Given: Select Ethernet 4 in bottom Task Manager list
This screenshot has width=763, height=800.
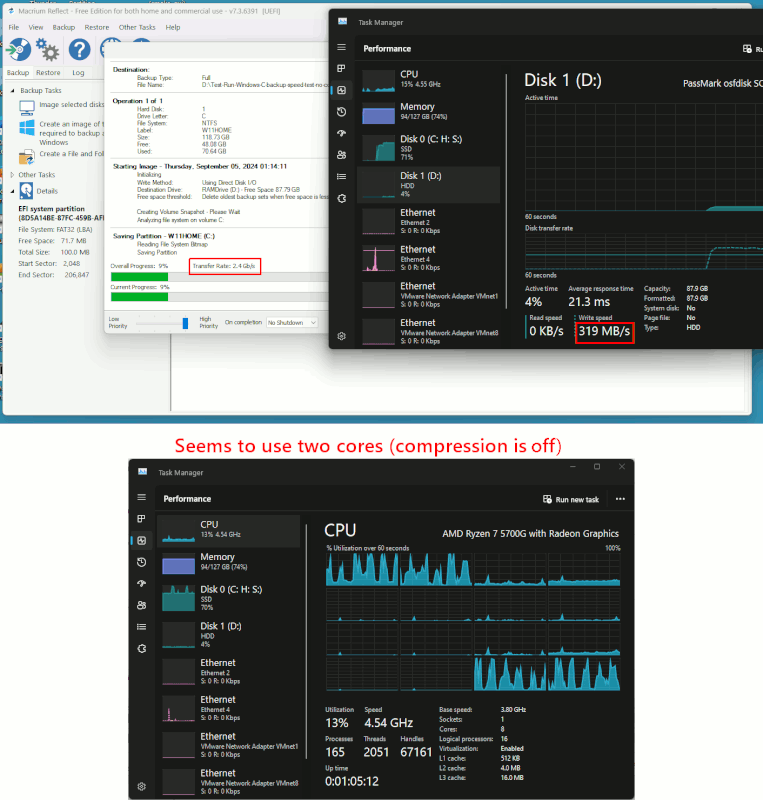Looking at the screenshot, I should [229, 708].
